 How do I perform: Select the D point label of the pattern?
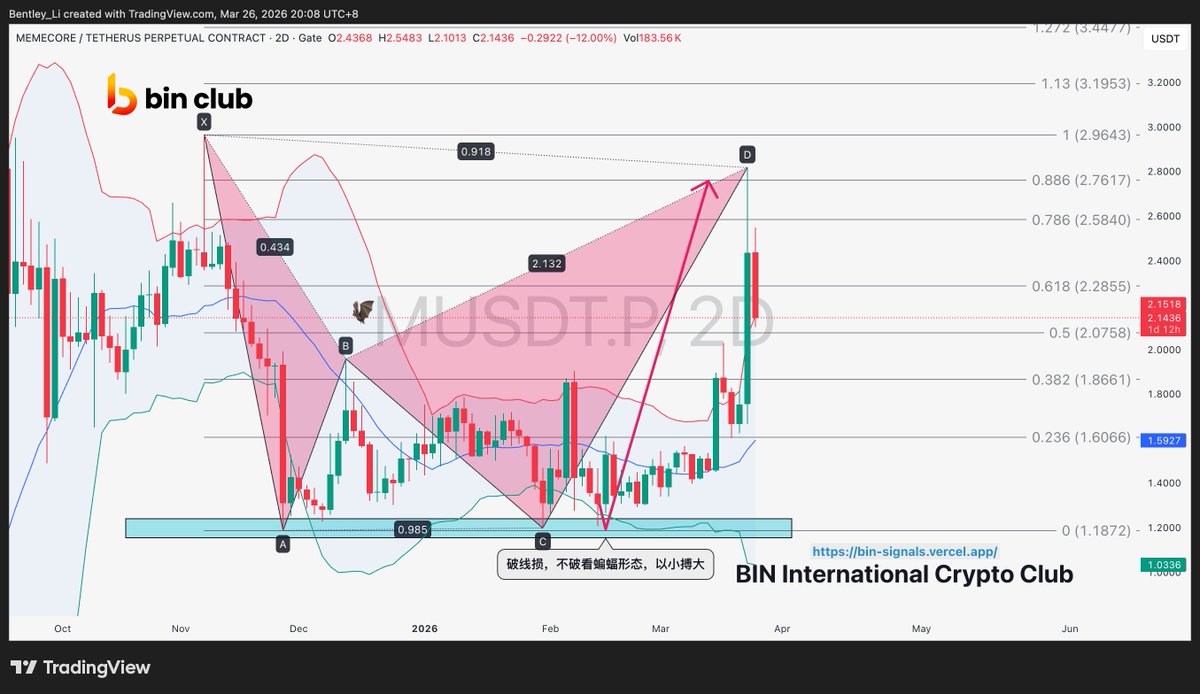click(747, 154)
